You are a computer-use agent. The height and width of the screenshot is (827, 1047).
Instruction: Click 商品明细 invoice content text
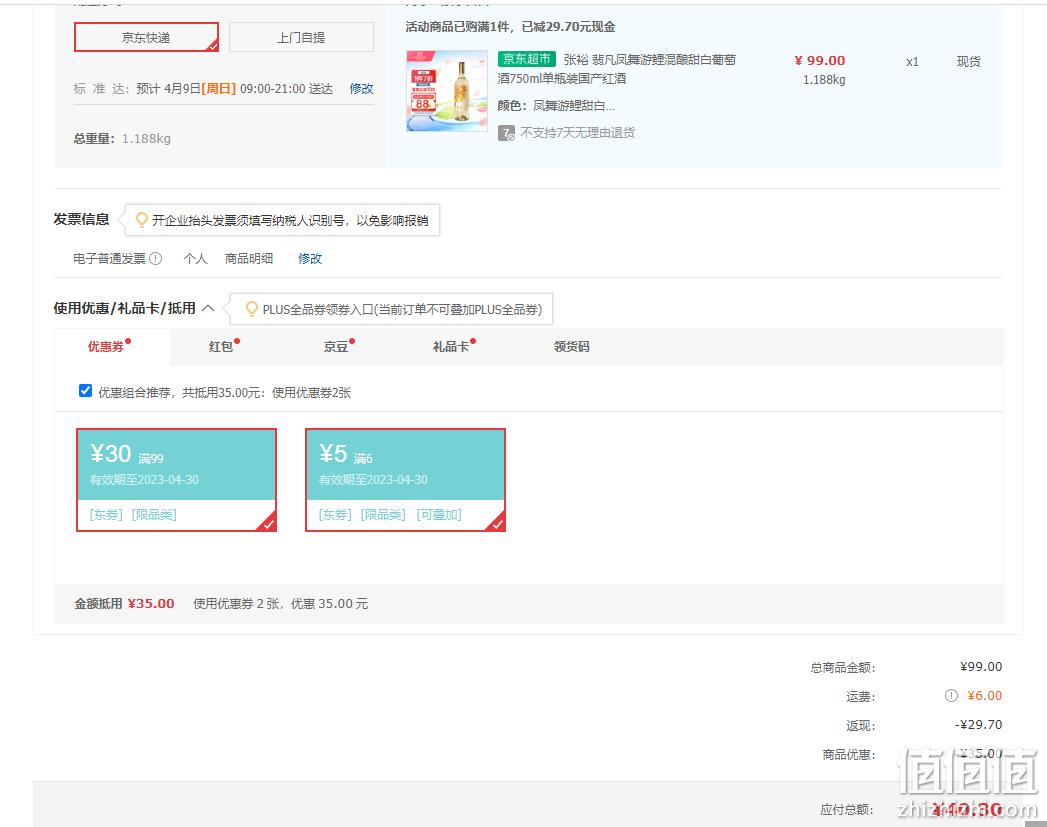[249, 259]
